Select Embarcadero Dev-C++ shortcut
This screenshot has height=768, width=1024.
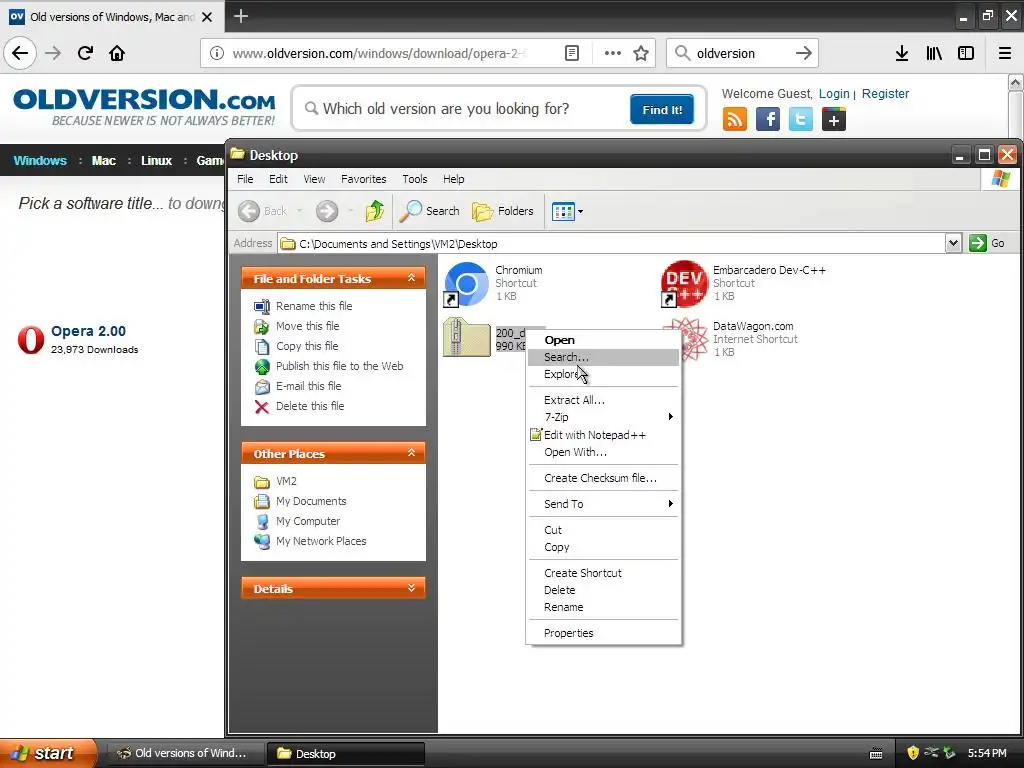(x=684, y=284)
